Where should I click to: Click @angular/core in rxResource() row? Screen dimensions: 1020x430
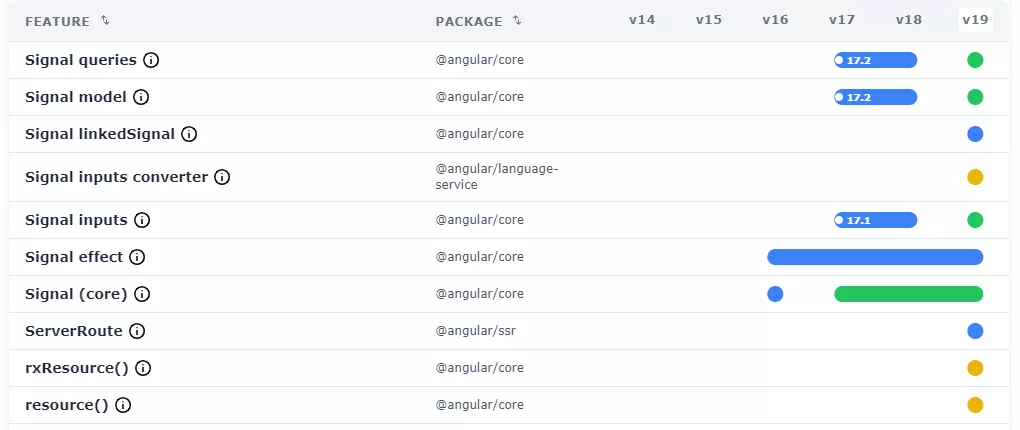pyautogui.click(x=479, y=368)
